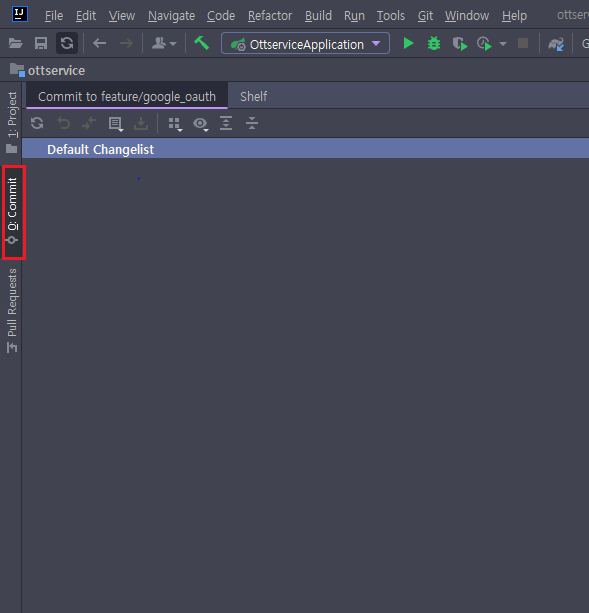Screen dimensions: 589x613
Task: Open the File menu
Action: 54,16
